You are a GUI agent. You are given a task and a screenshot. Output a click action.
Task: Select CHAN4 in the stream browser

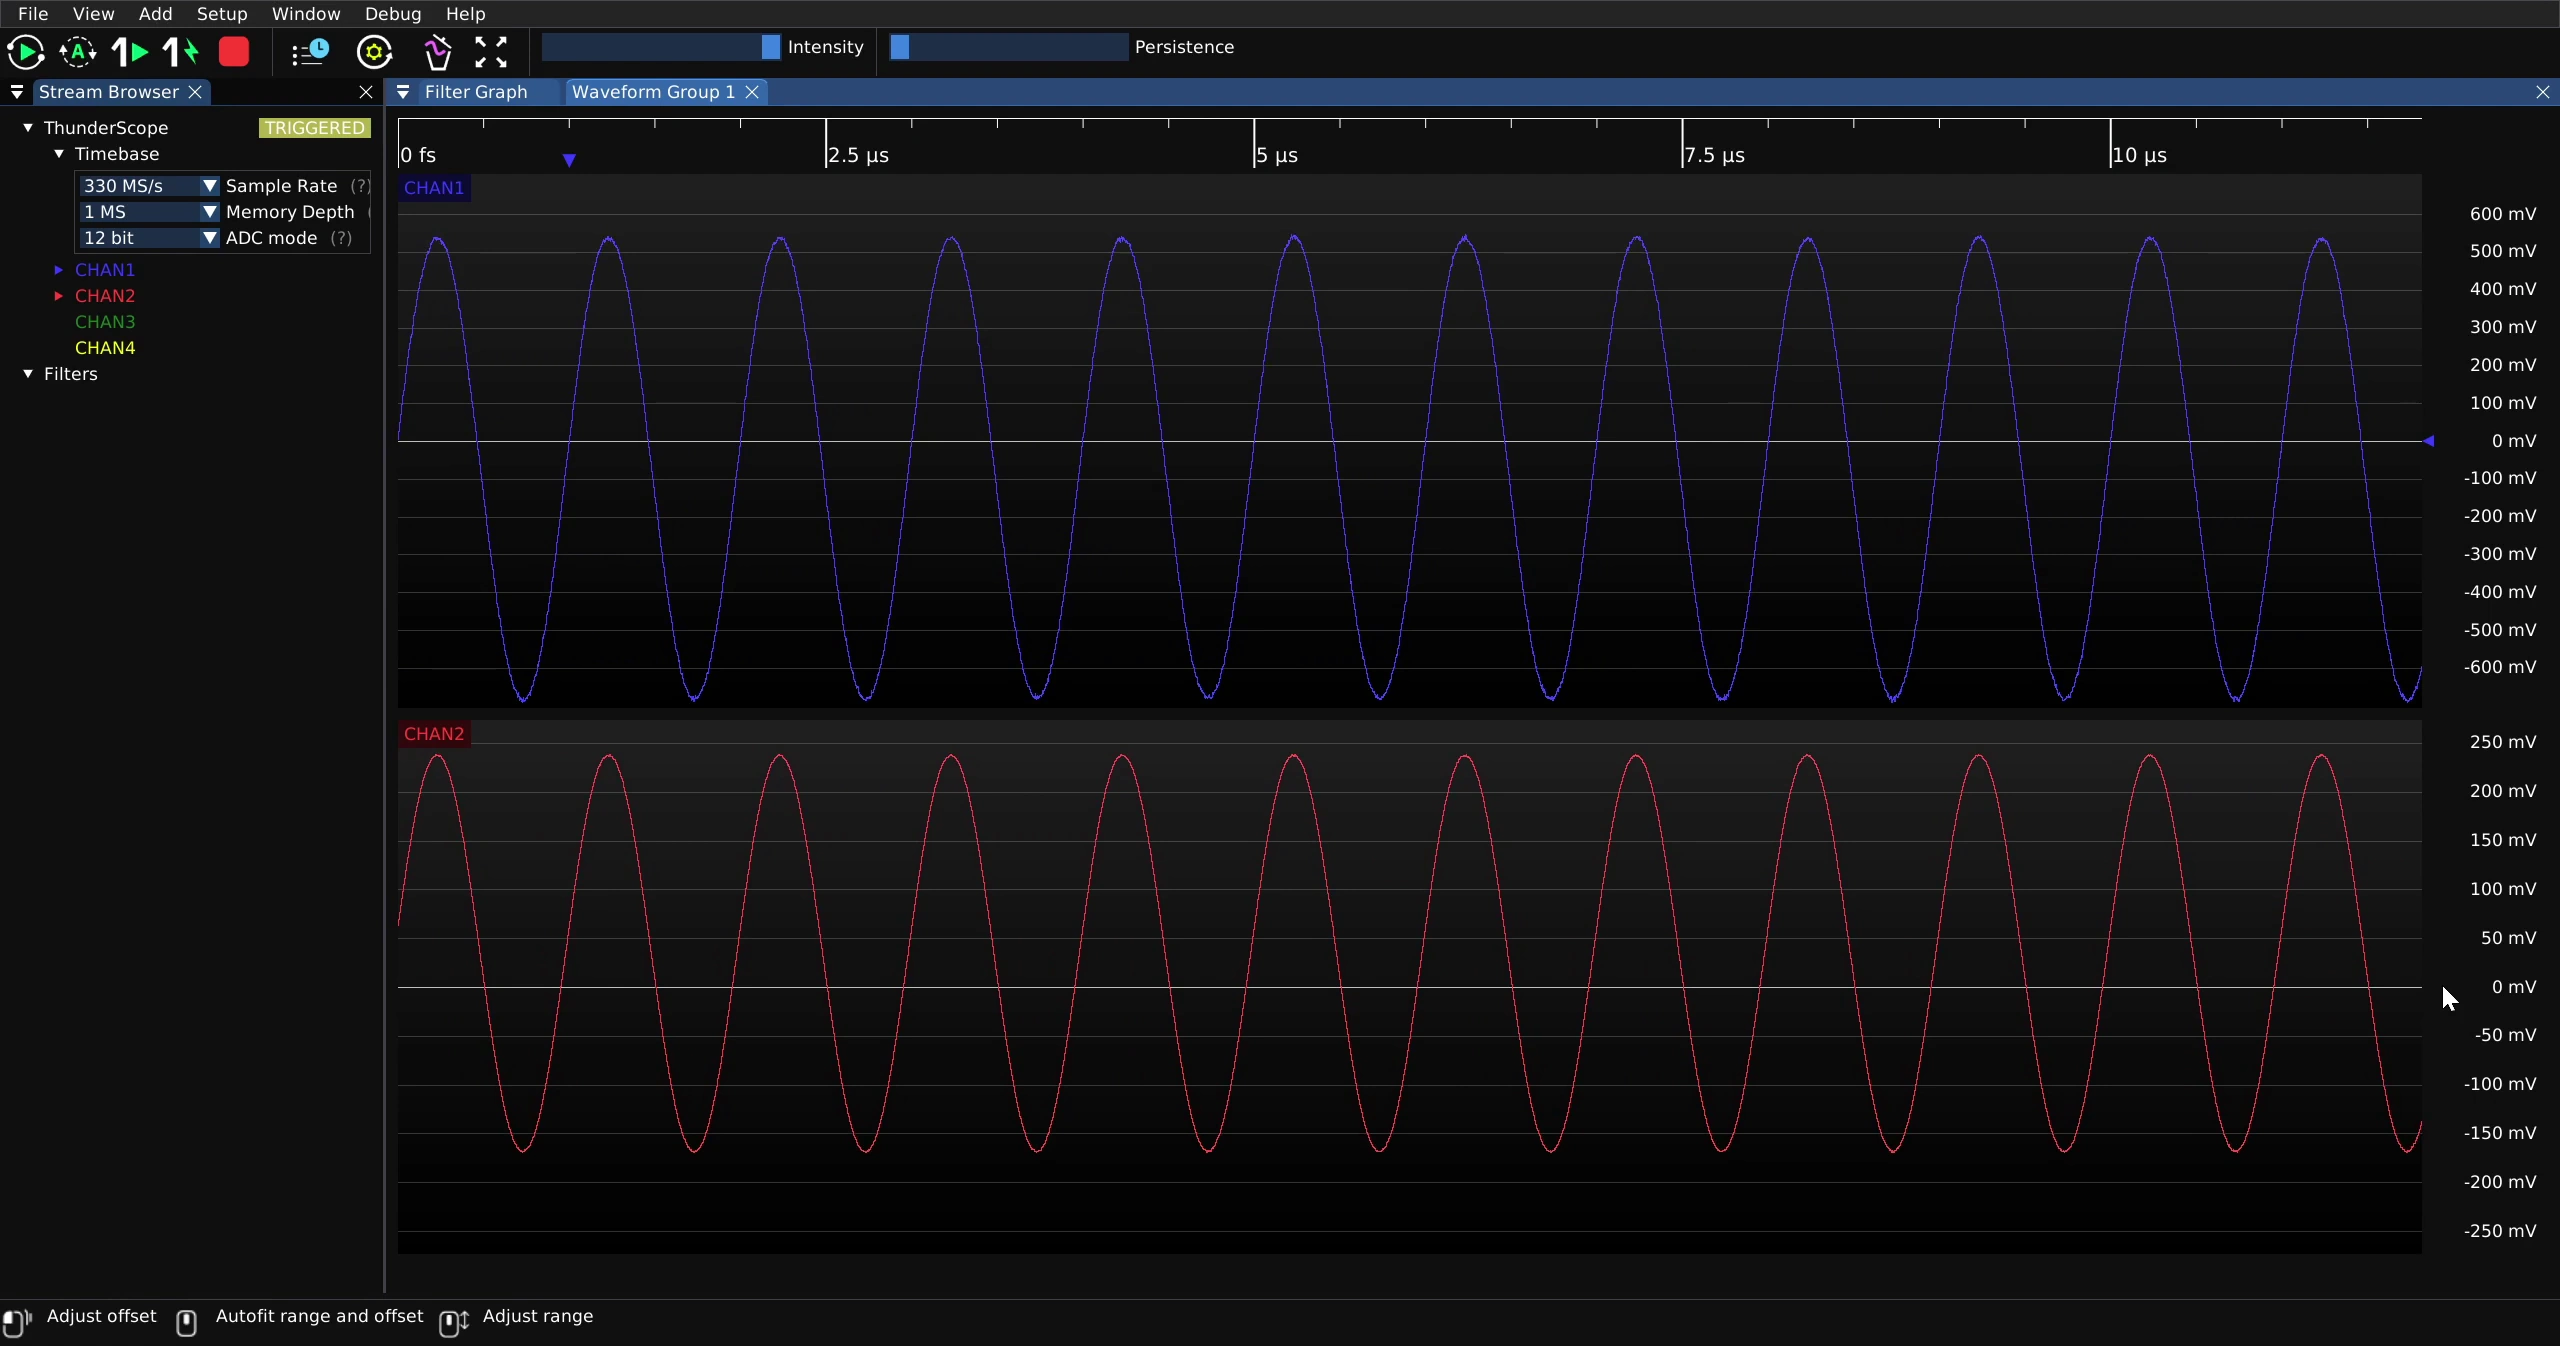105,348
